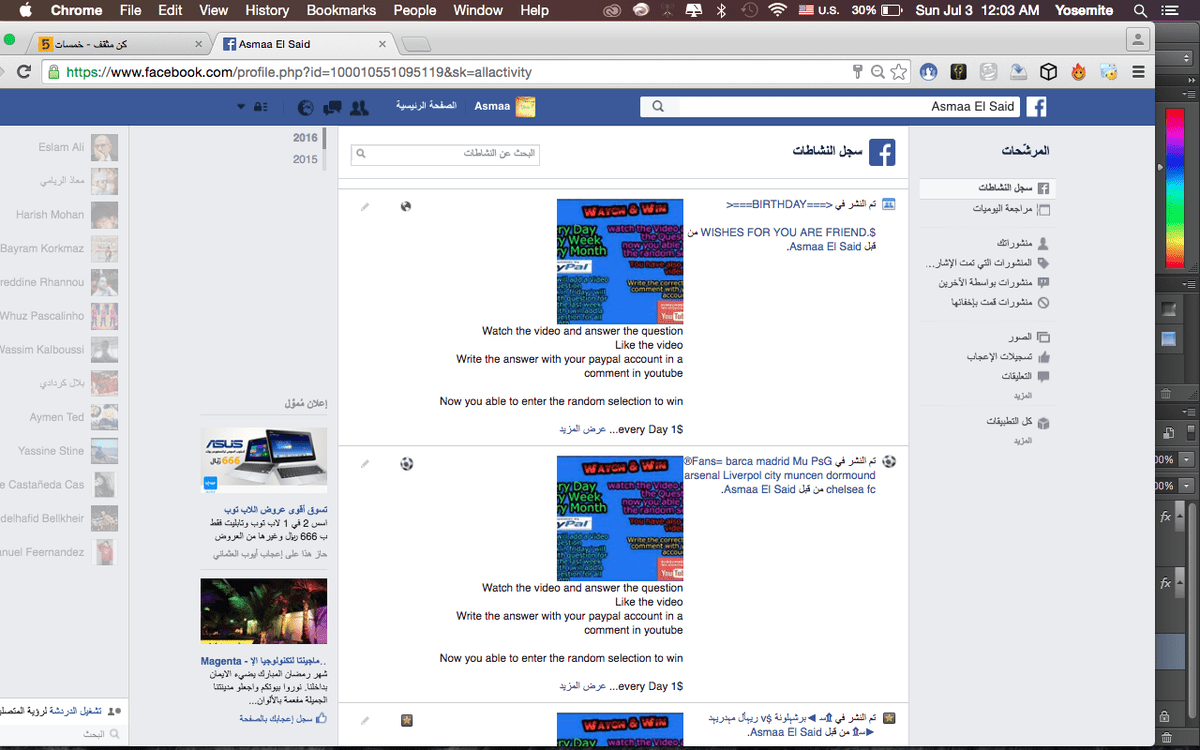Open the Chrome hamburger menu
Image resolution: width=1200 pixels, height=750 pixels.
click(x=1138, y=72)
